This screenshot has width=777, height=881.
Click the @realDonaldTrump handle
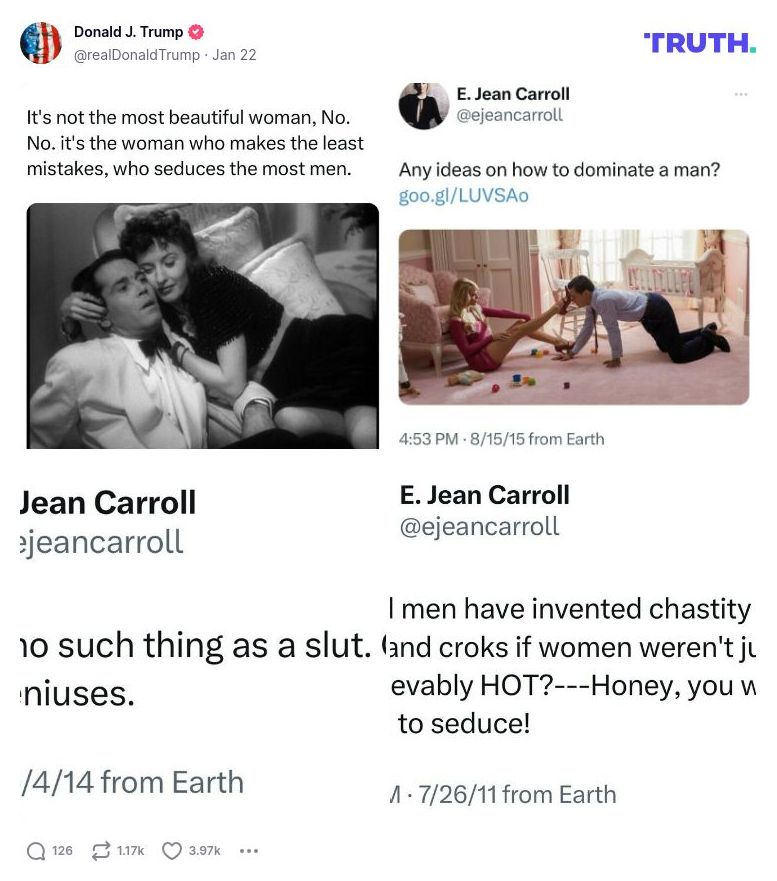[137, 55]
